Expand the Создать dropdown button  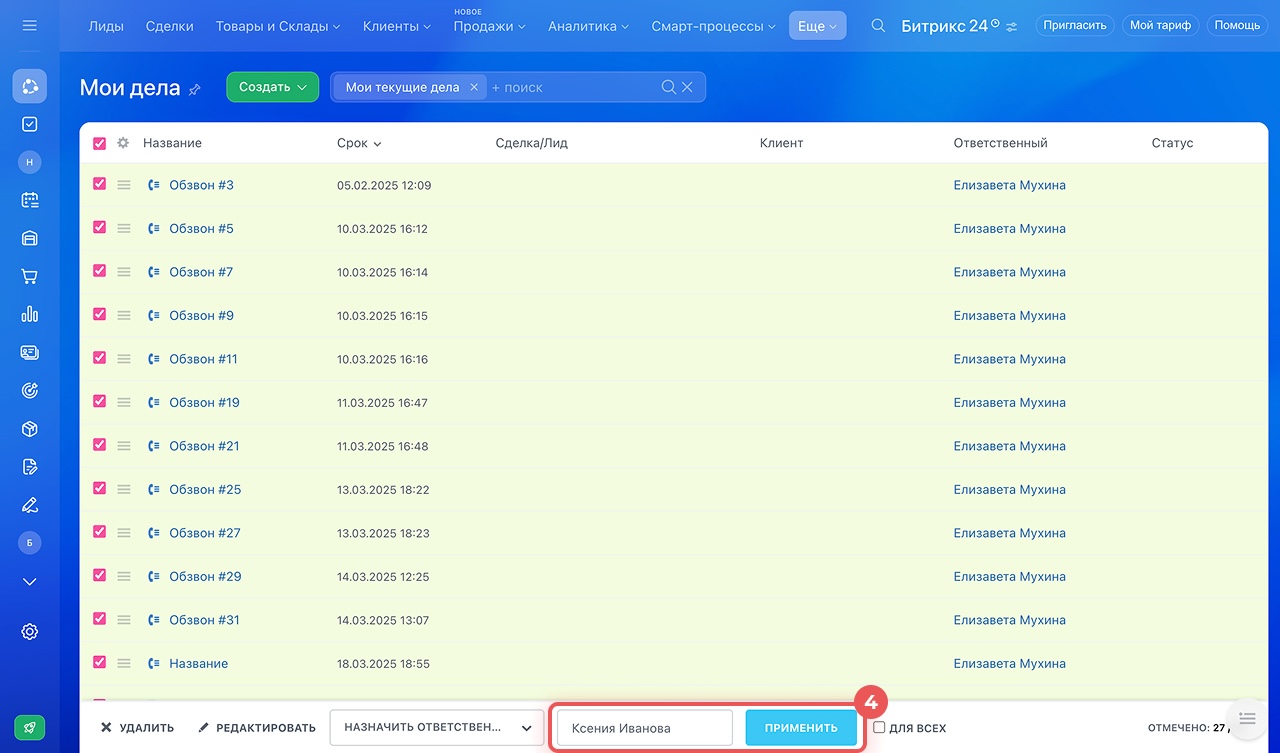pos(272,87)
